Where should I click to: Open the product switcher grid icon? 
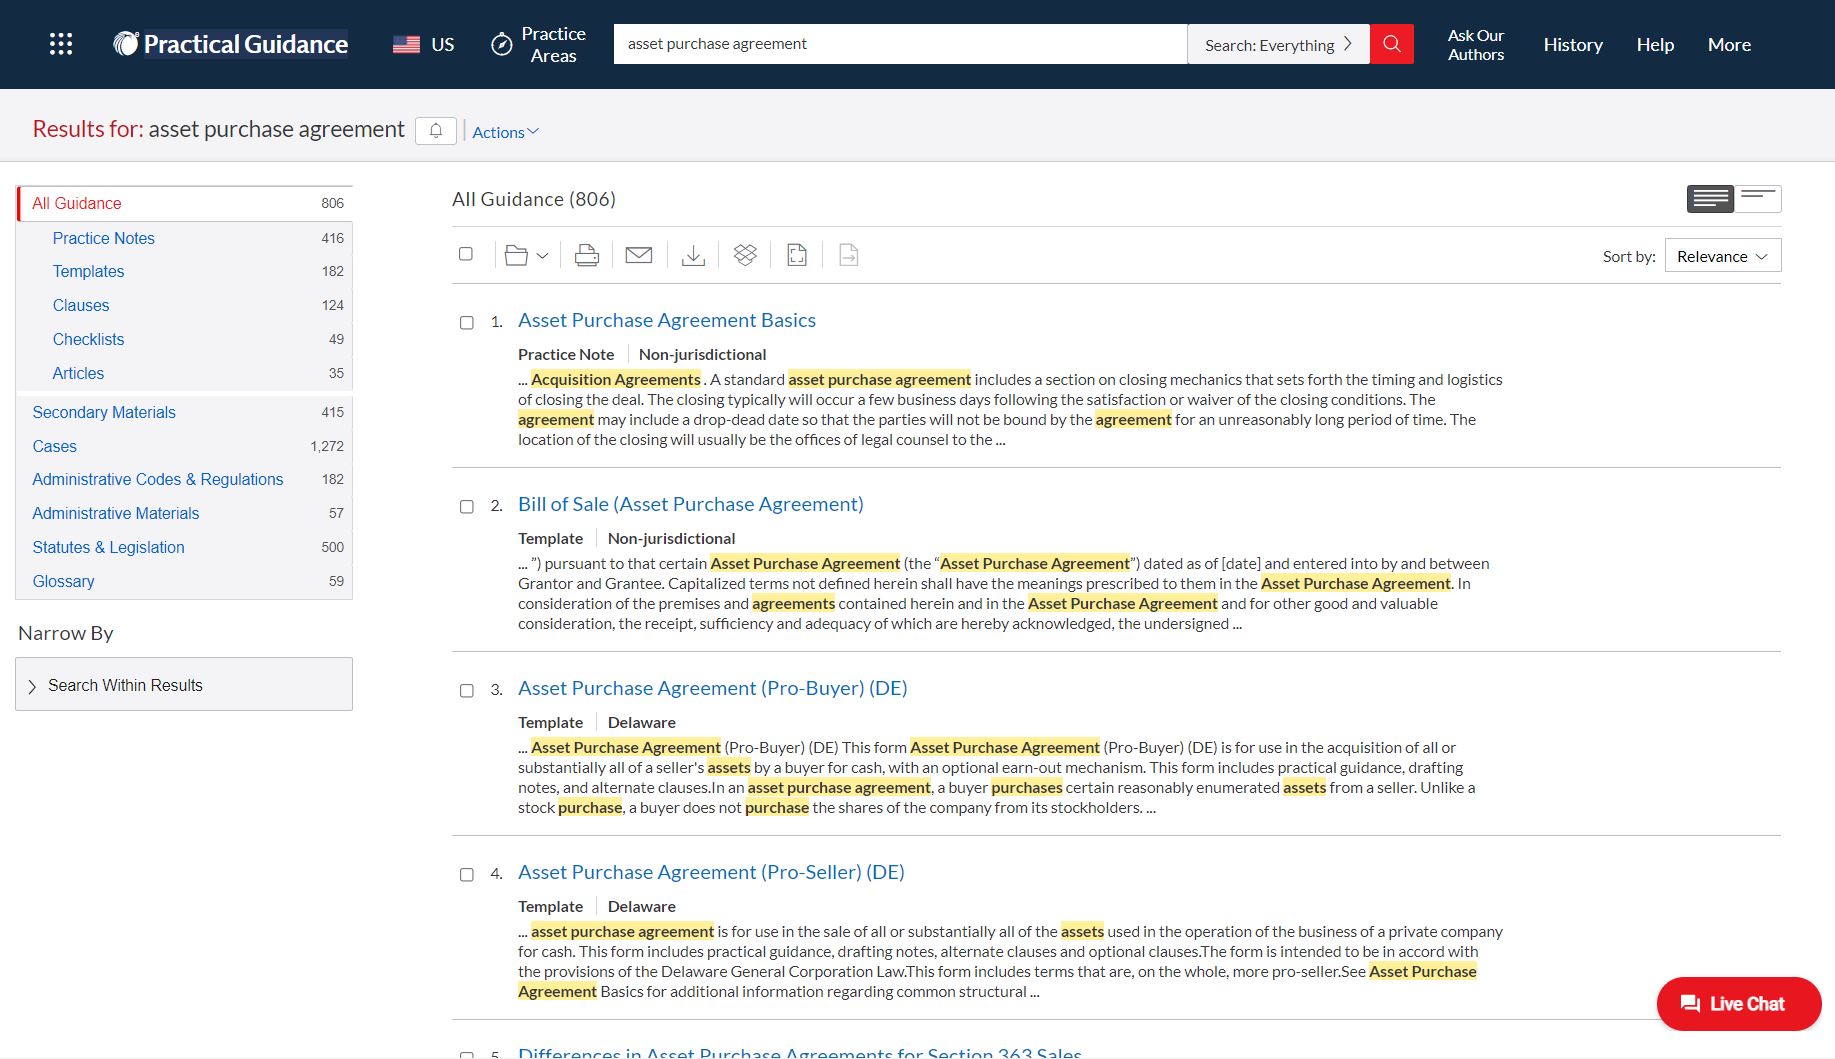[61, 44]
